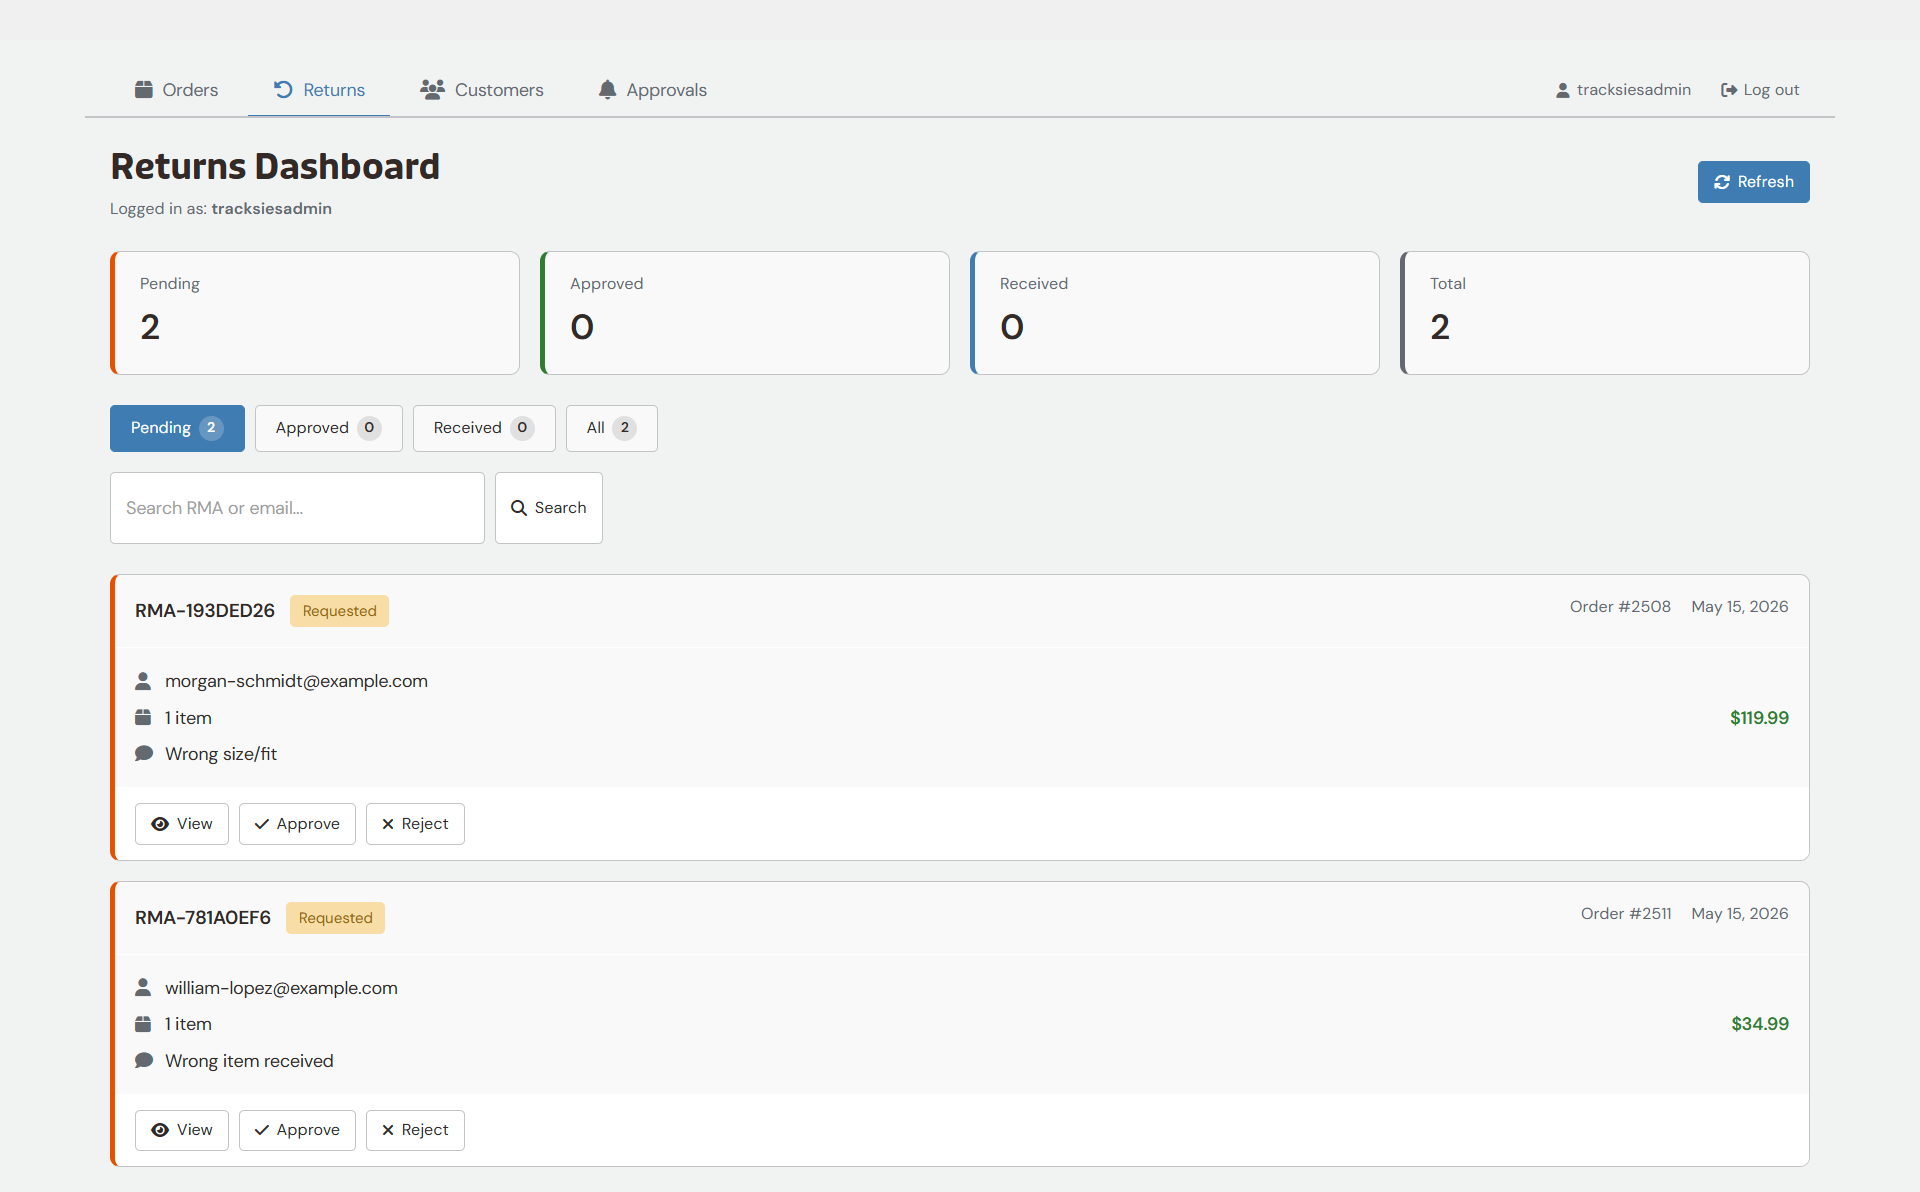Click Order #2511 text
This screenshot has width=1920, height=1192.
1626,914
